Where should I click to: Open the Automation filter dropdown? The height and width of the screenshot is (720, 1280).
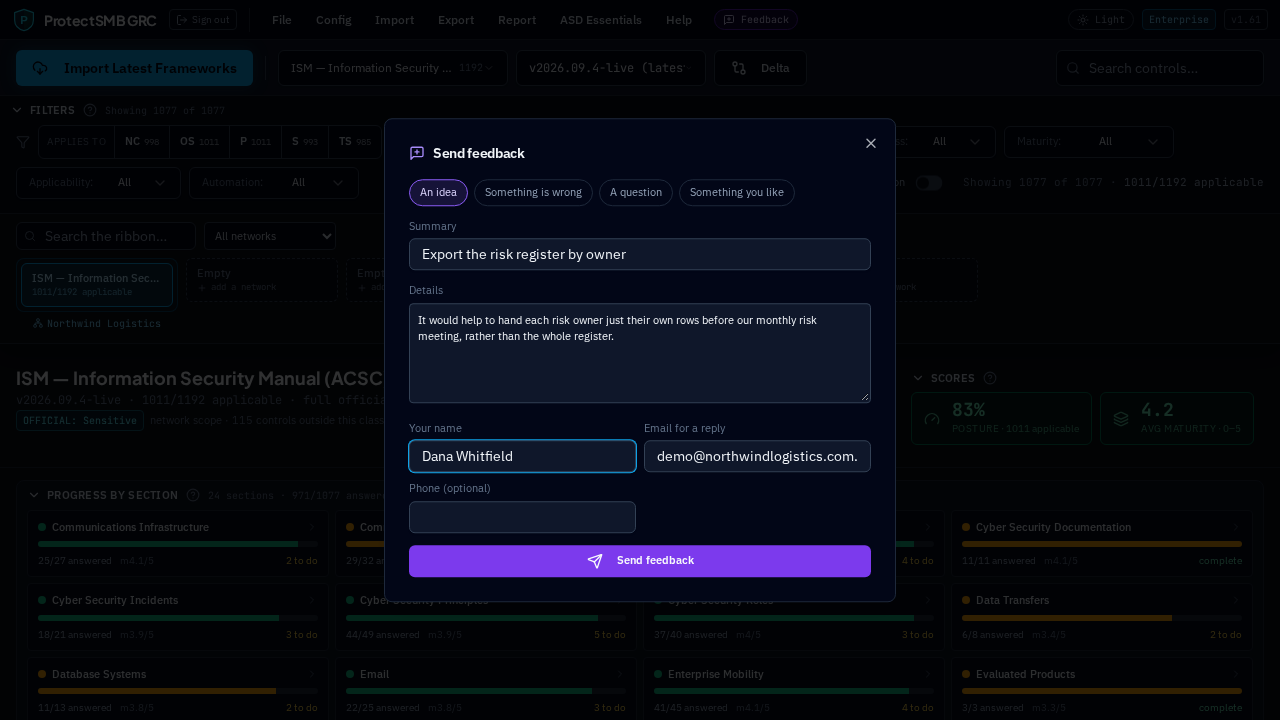pos(273,183)
